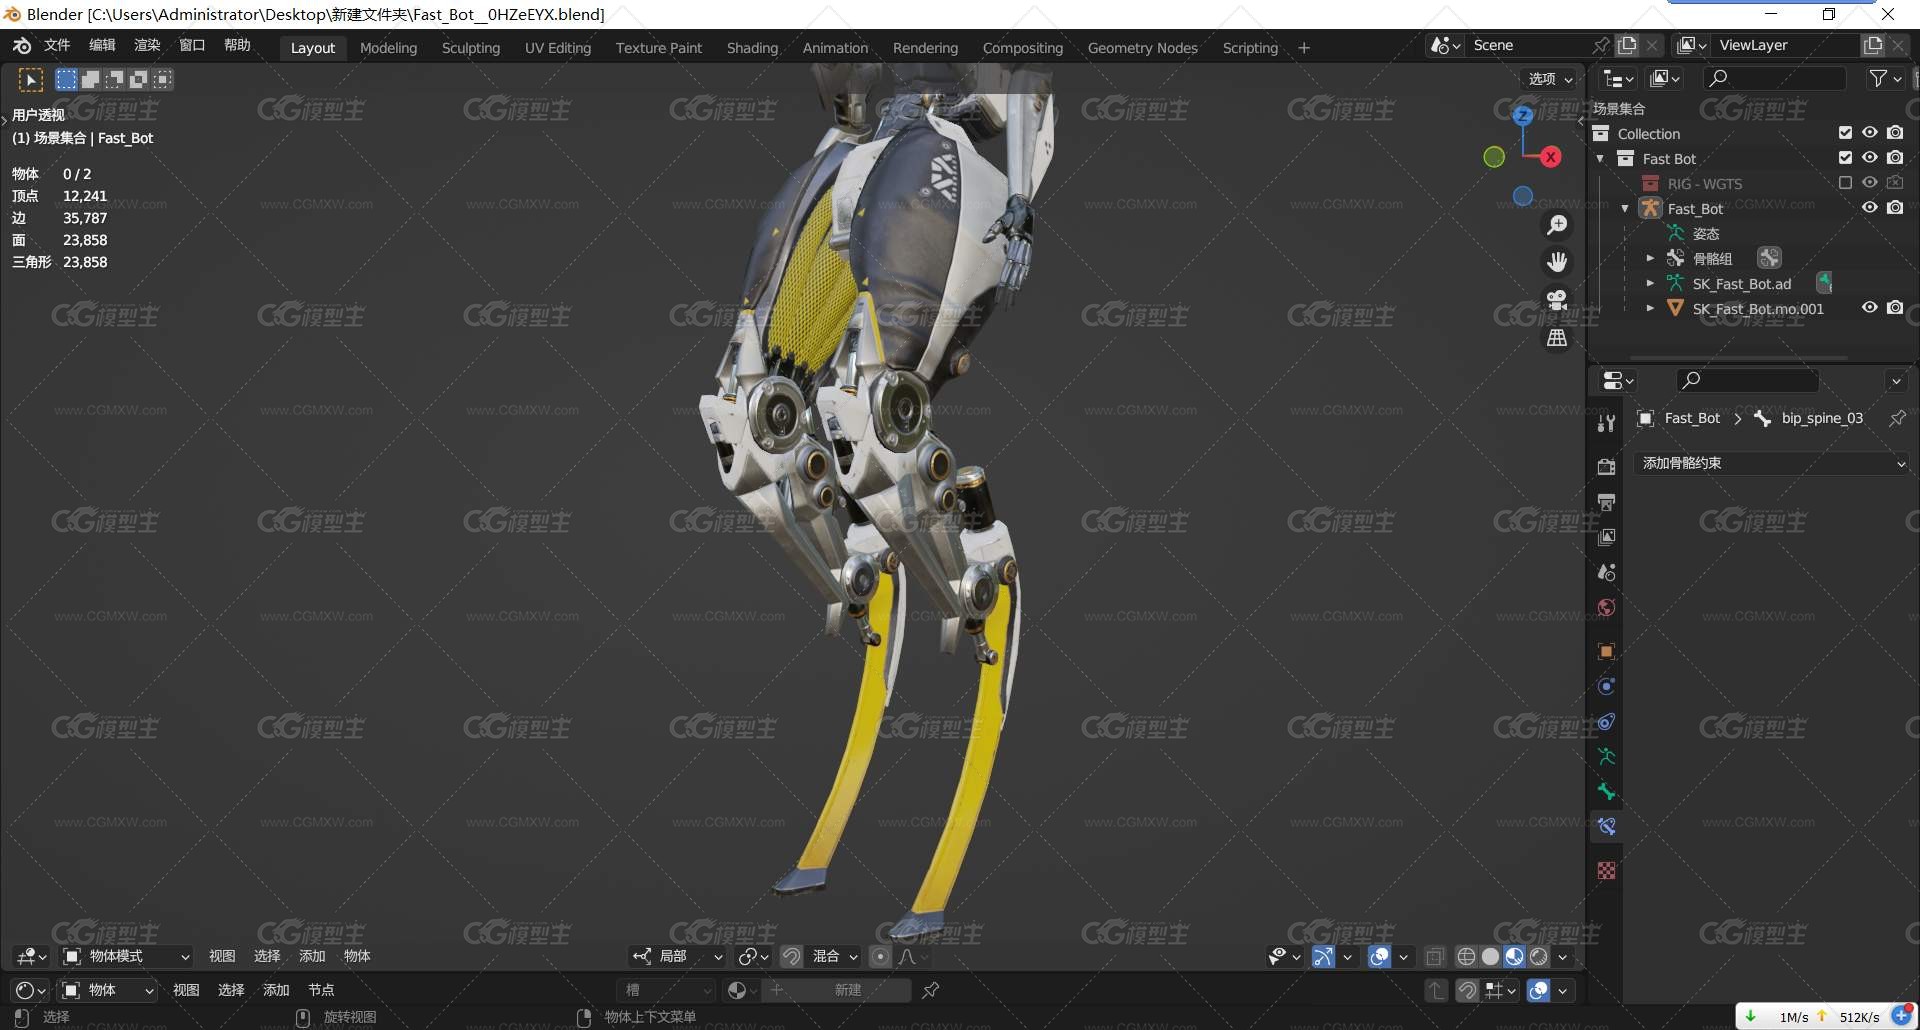Image resolution: width=1920 pixels, height=1030 pixels.
Task: Open the Texture properties tab
Action: click(x=1606, y=870)
